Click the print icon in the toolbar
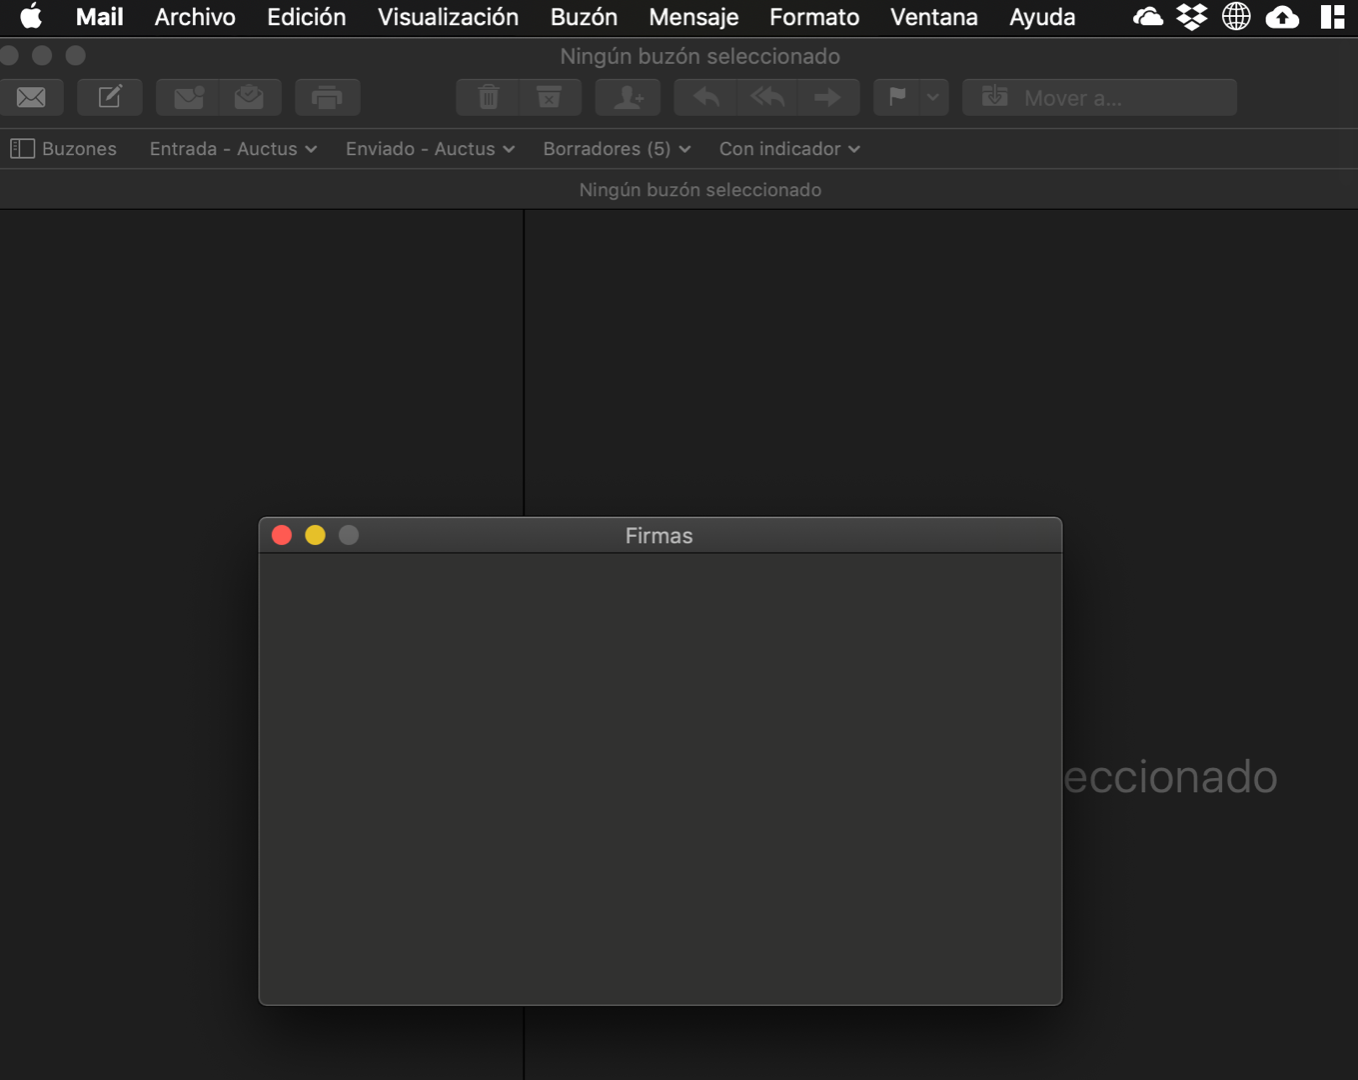 point(327,97)
